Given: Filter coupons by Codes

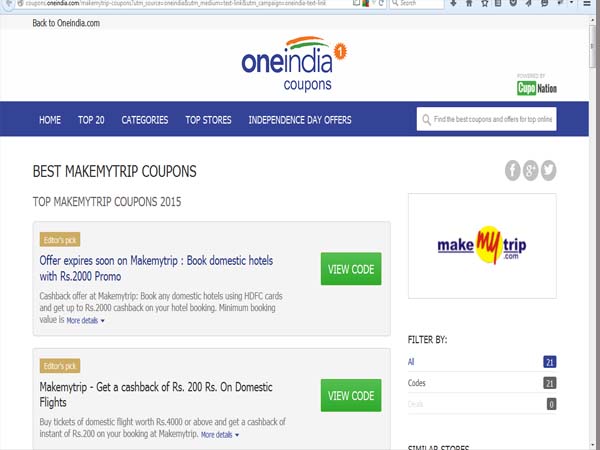Looking at the screenshot, I should 482,383.
